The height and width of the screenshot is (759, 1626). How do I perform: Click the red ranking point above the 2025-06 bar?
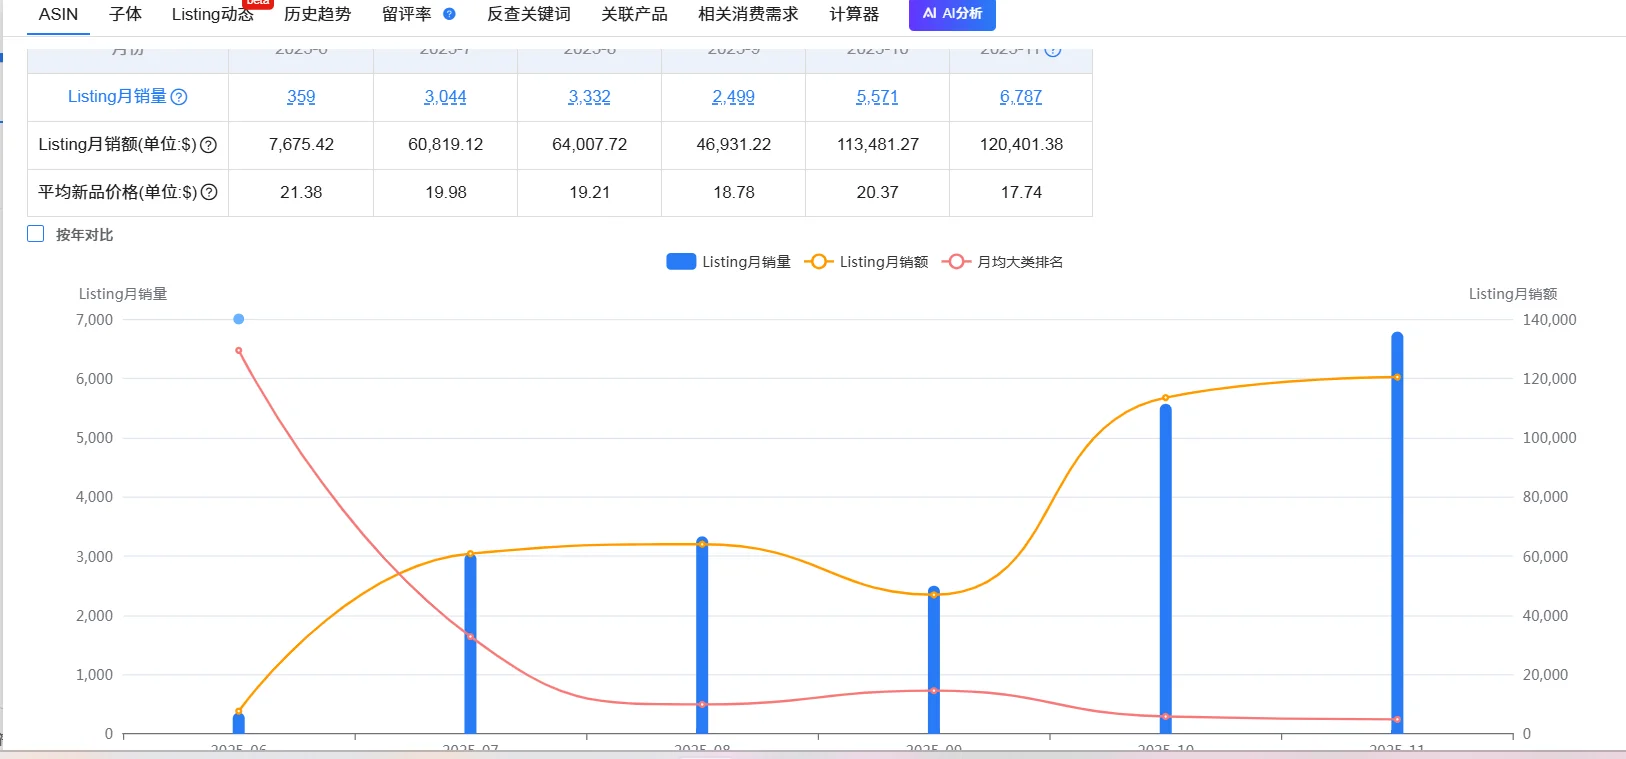coord(239,351)
